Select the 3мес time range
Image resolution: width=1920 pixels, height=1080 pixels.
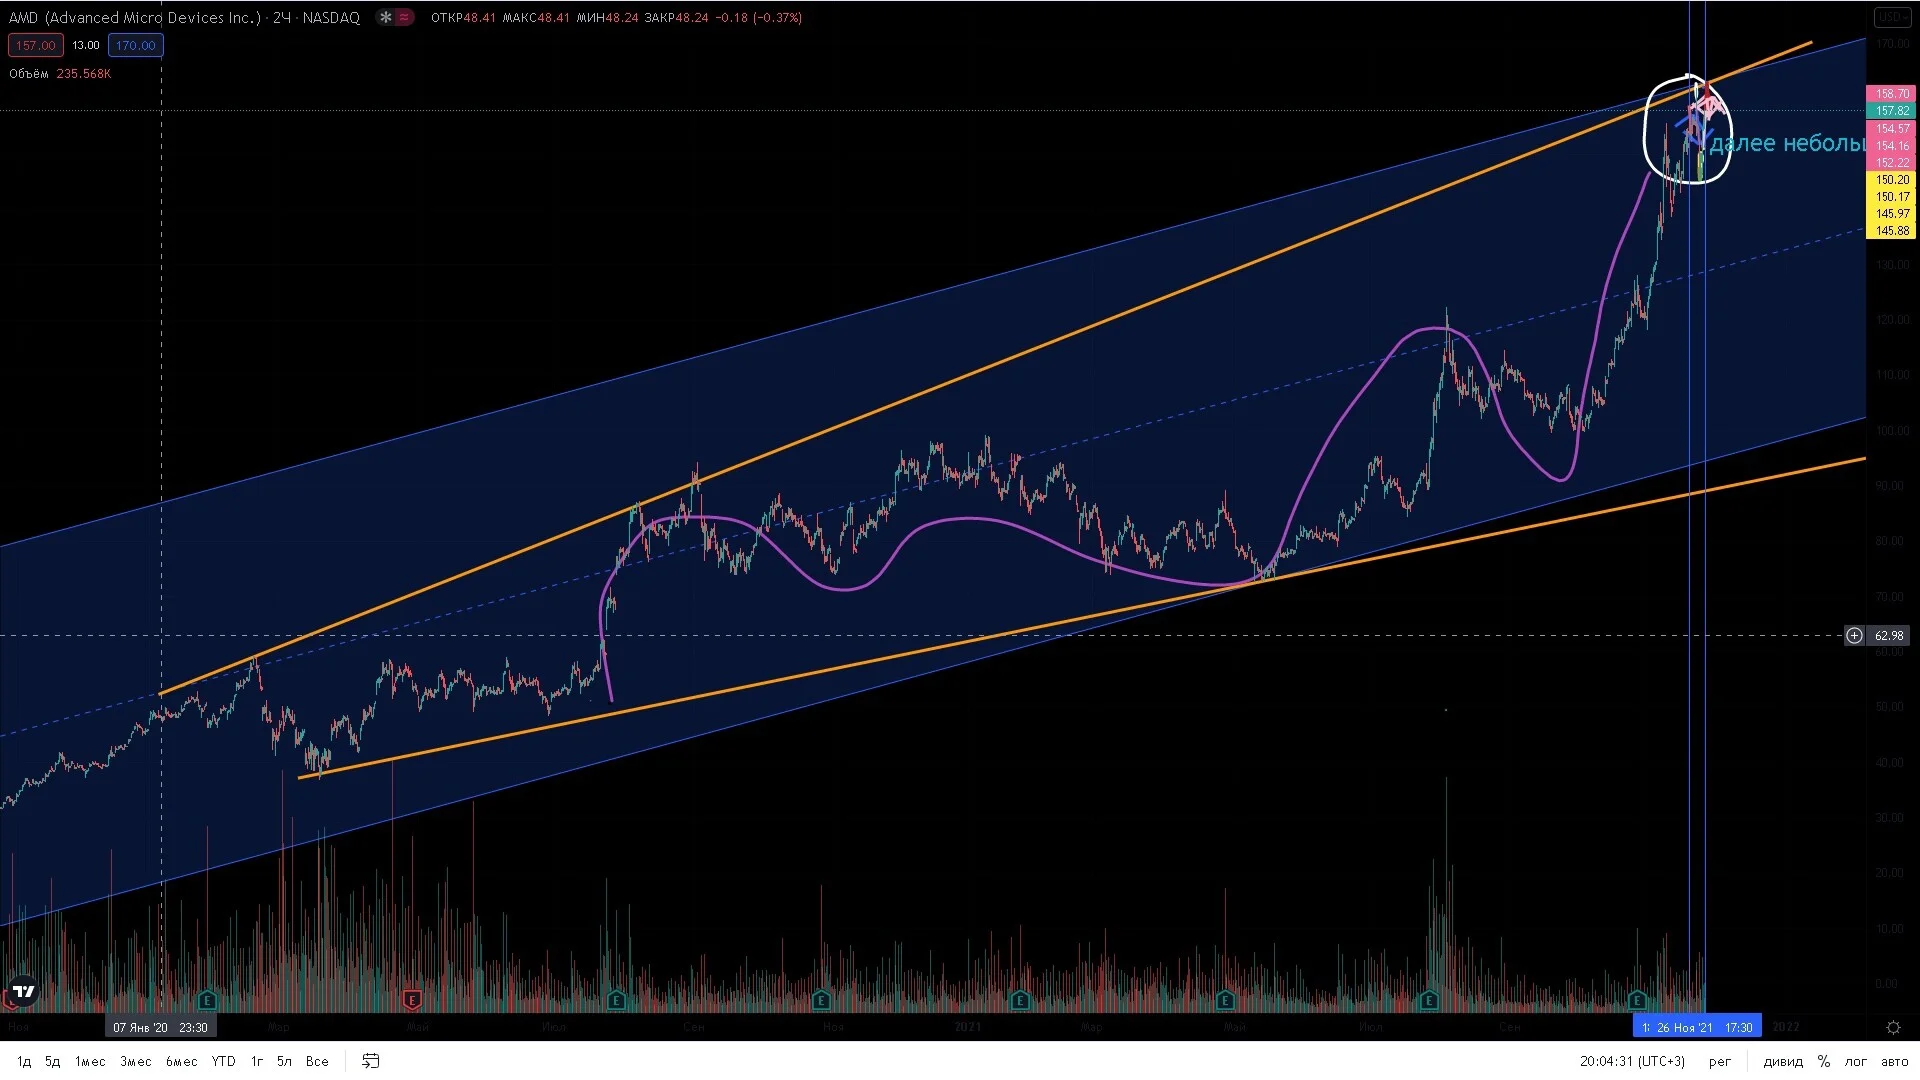pos(136,1061)
